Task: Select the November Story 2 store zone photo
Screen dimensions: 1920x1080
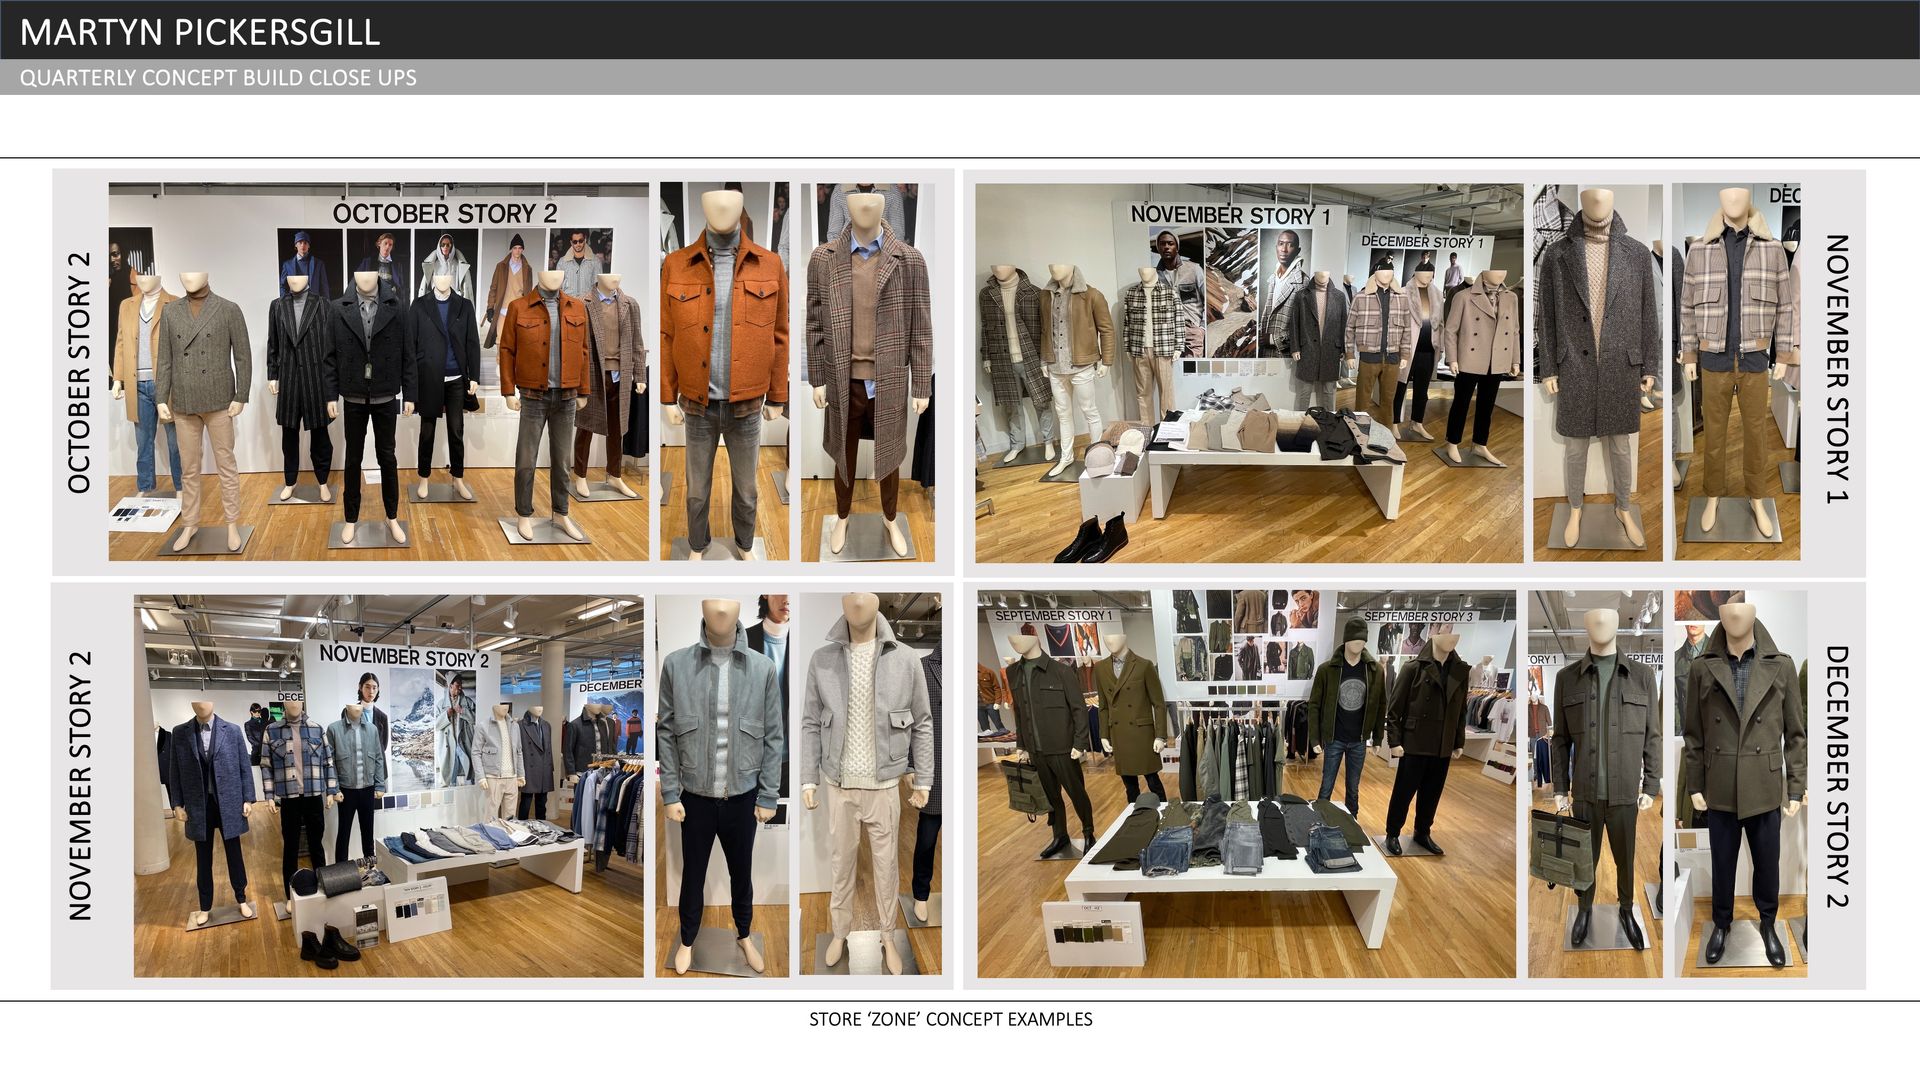Action: (389, 786)
